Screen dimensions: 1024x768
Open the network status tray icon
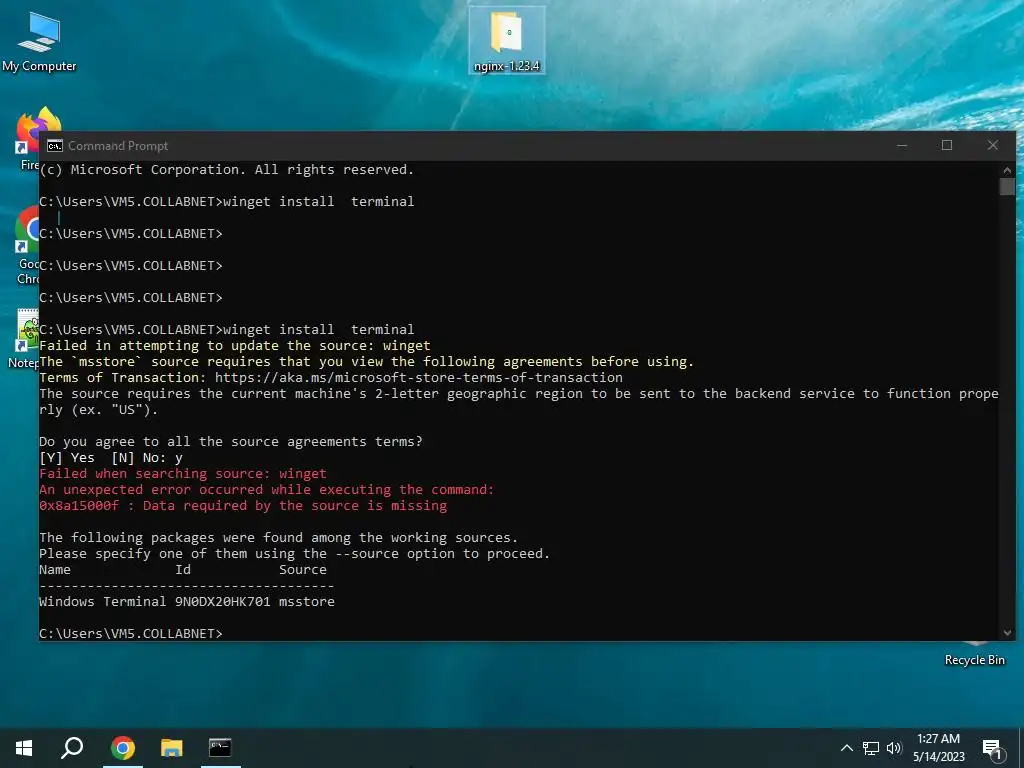coord(871,748)
